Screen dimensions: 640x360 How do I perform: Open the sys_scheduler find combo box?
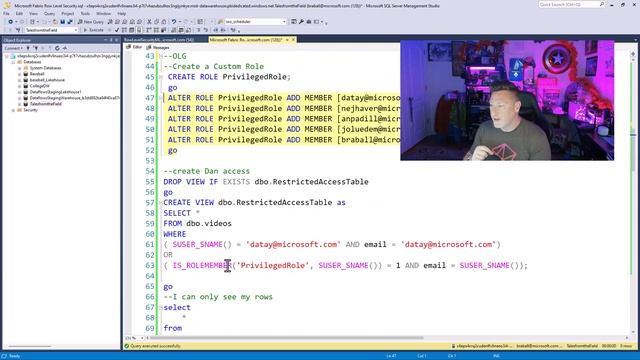click(255, 22)
